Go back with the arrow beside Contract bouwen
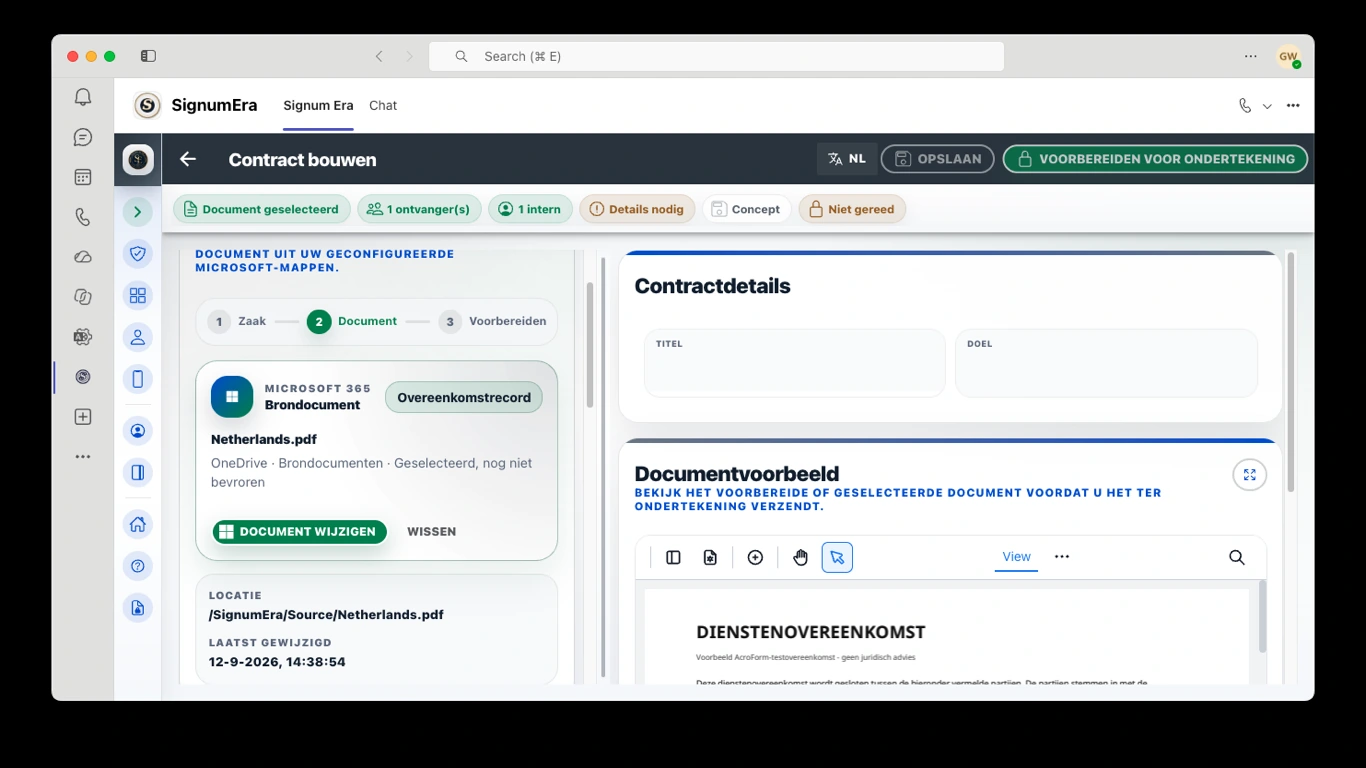Viewport: 1366px width, 768px height. (x=188, y=159)
